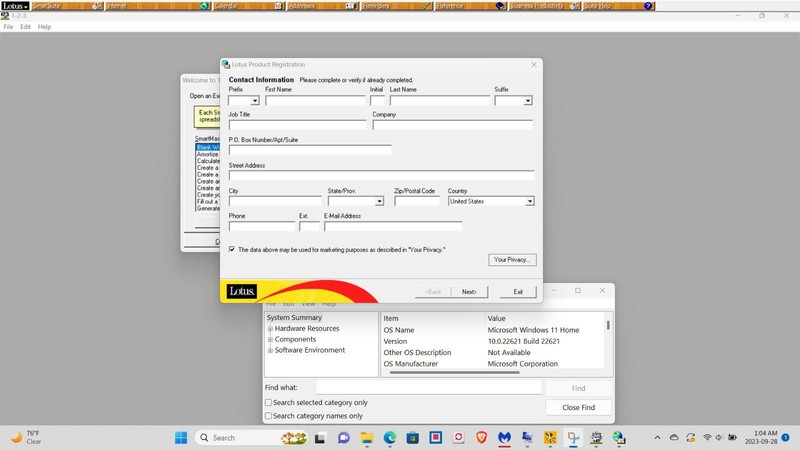Screen dimensions: 800x450
Task: Click the System Information horizontal scrollbar
Action: tap(455, 372)
